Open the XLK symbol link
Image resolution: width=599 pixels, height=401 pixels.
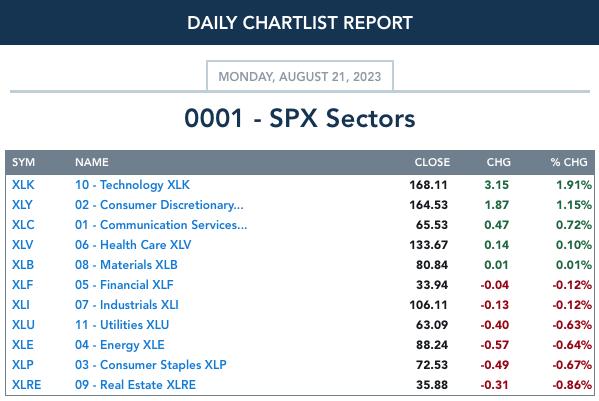23,185
